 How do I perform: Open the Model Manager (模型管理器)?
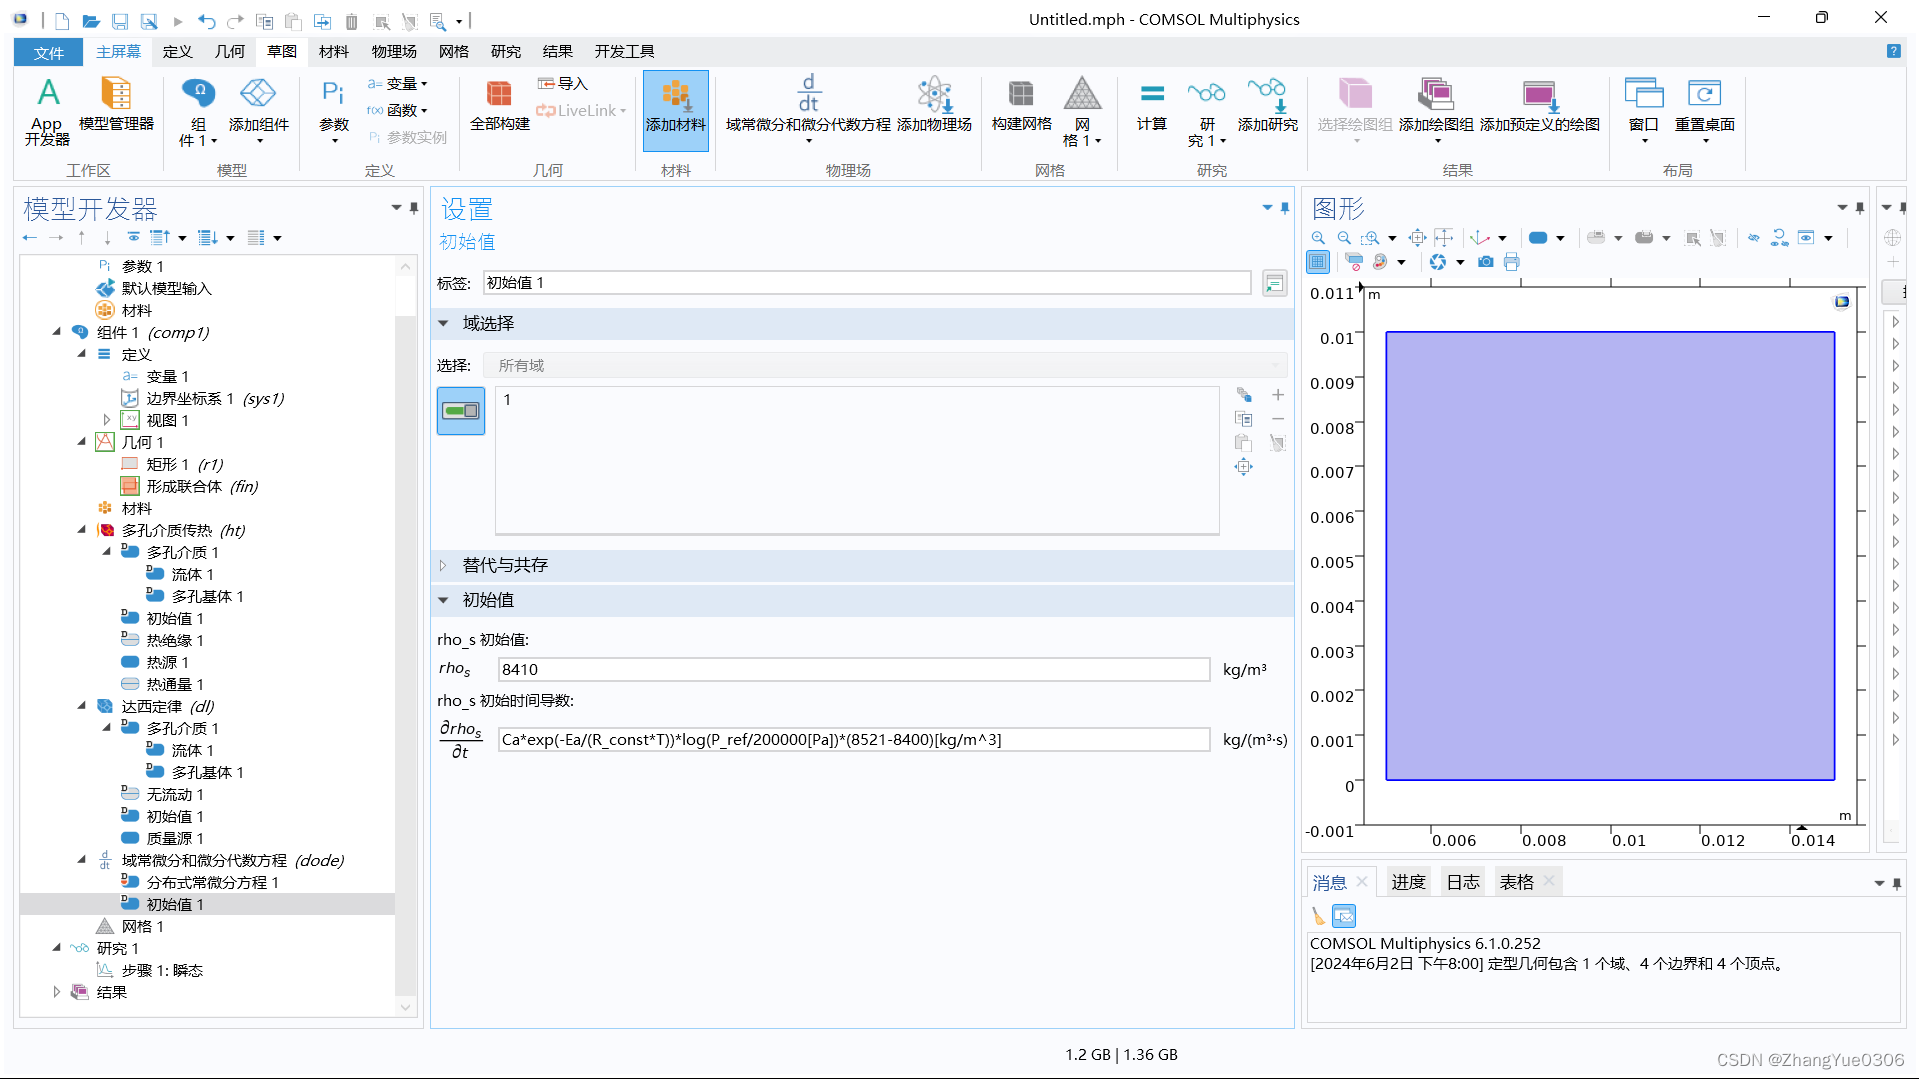click(x=116, y=105)
